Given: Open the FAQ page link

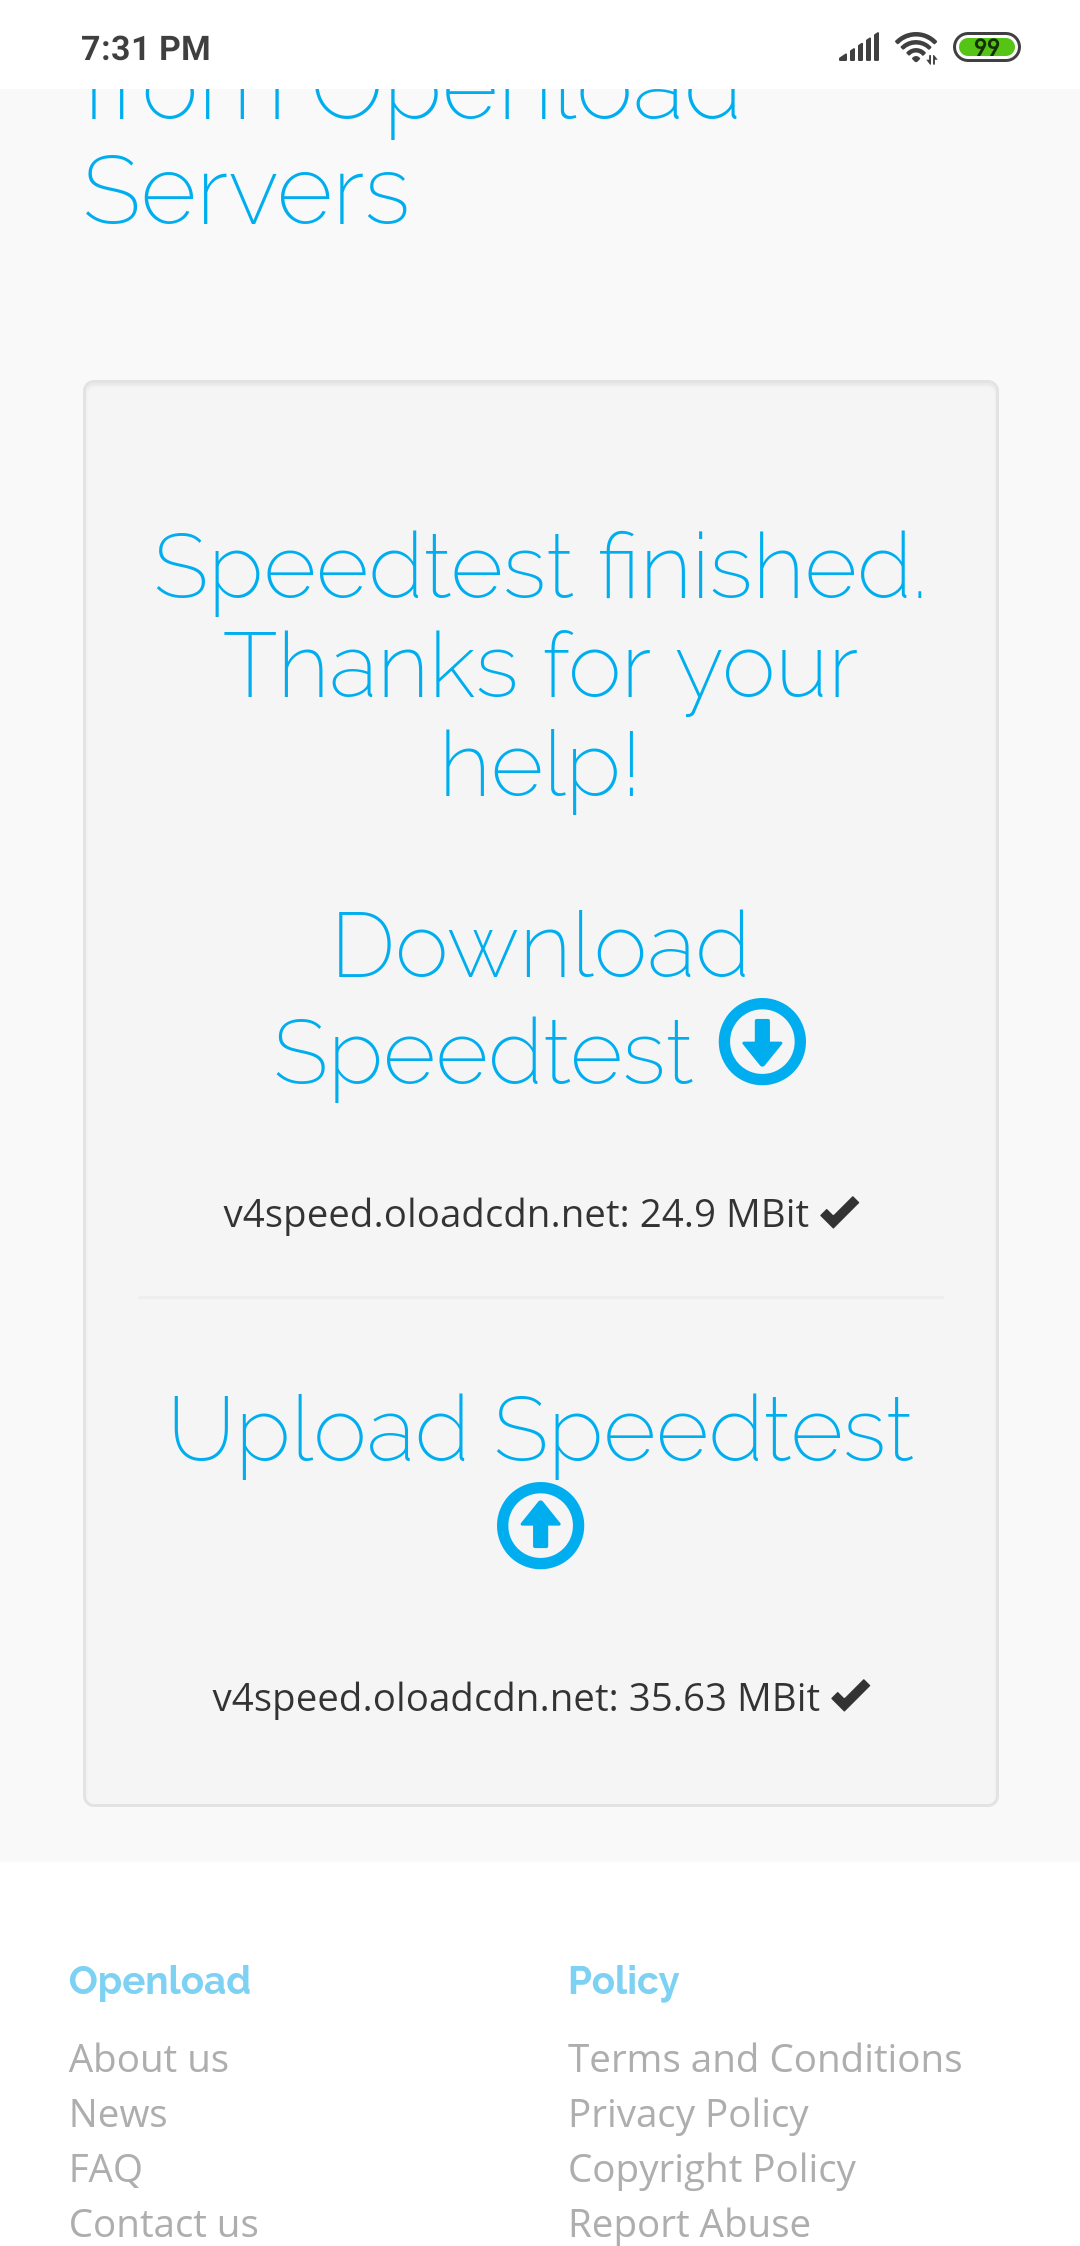Looking at the screenshot, I should 106,2168.
